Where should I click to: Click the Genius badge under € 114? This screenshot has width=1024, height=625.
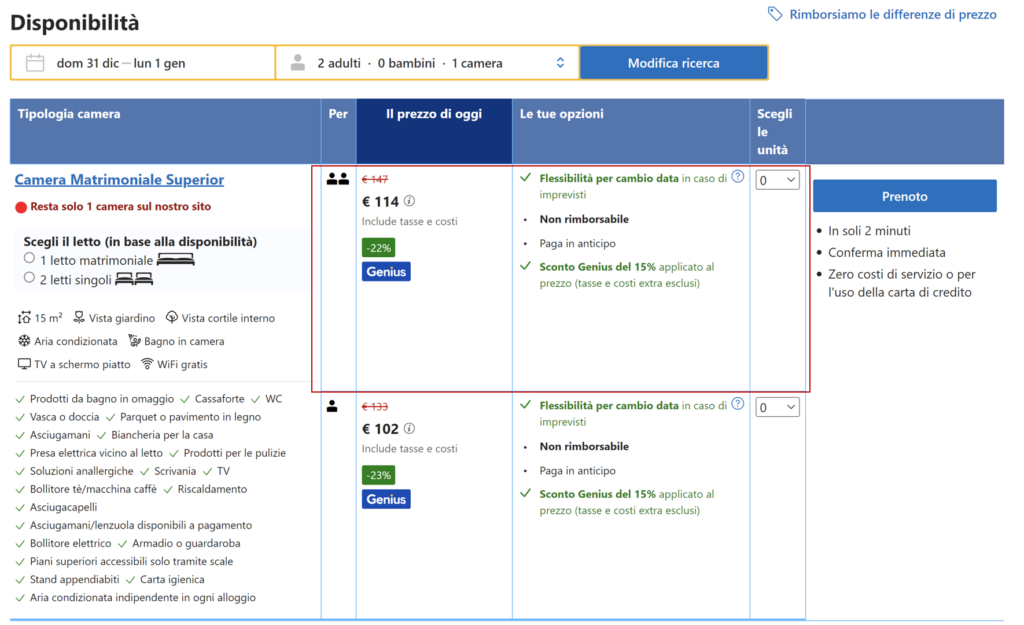(x=386, y=271)
